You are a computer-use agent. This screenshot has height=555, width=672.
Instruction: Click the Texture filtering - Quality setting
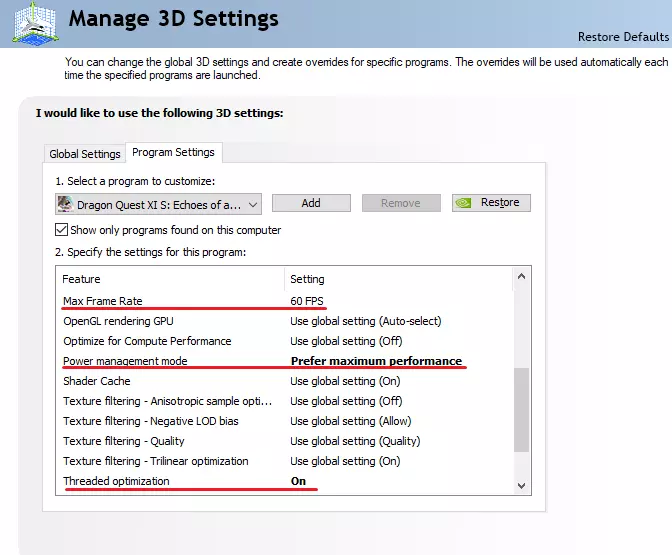pos(355,441)
